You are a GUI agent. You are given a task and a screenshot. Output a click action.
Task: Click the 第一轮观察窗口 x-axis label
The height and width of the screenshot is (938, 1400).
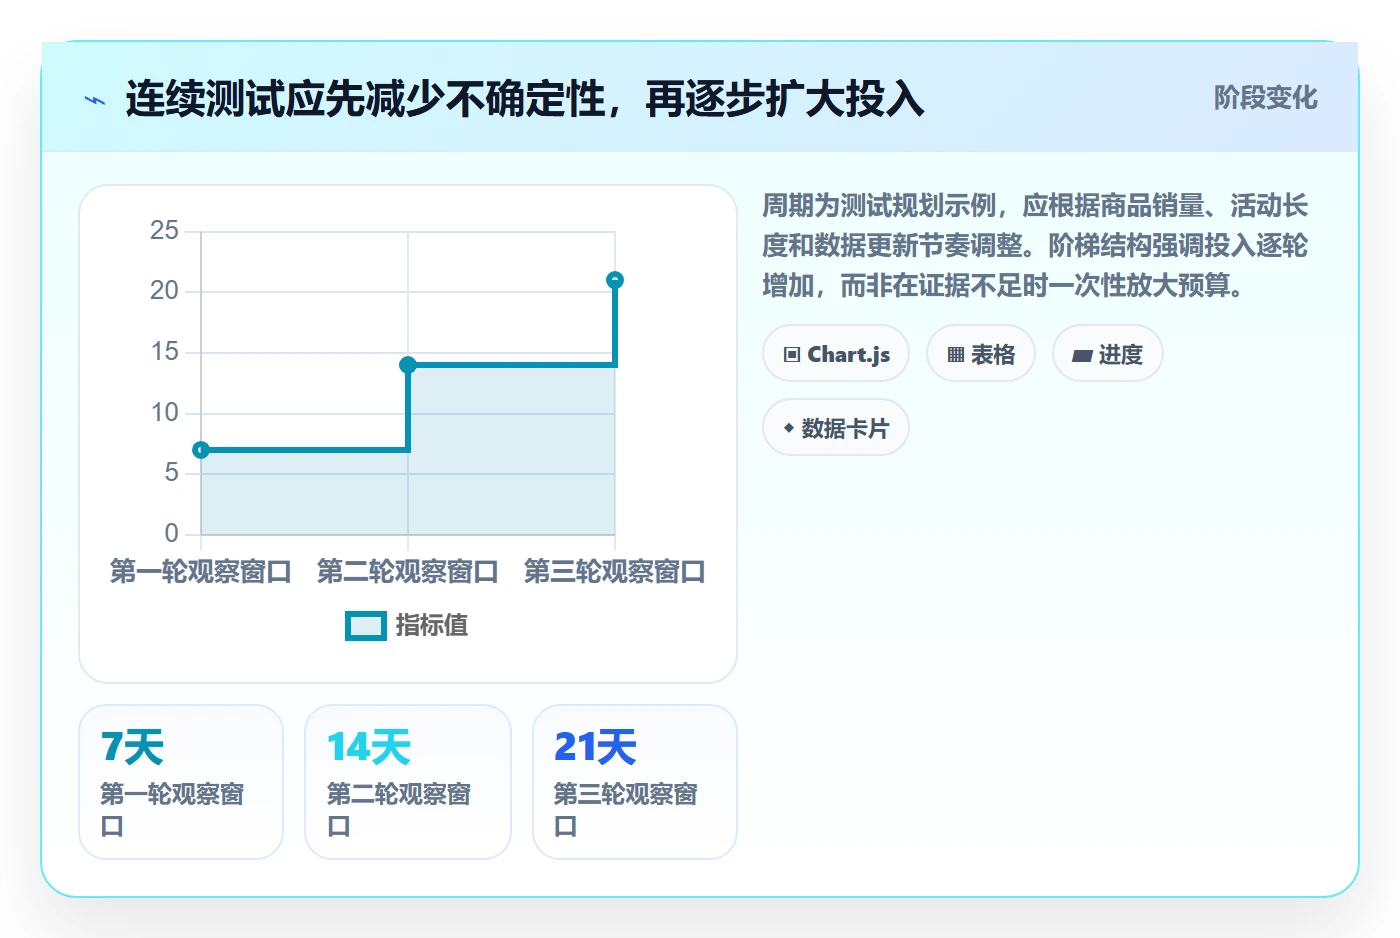point(201,571)
